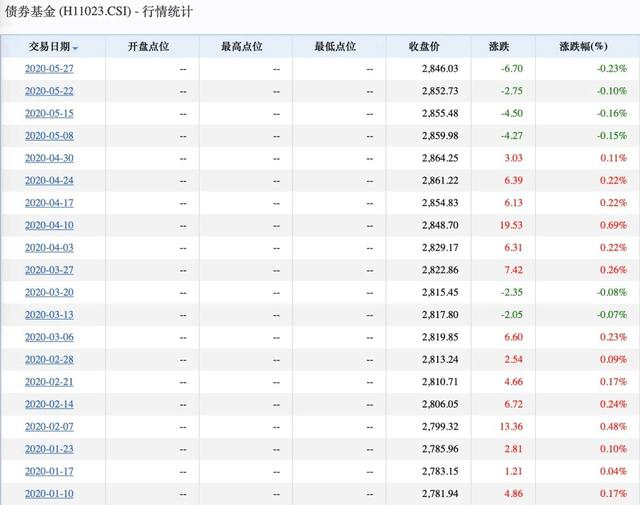The width and height of the screenshot is (640, 505).
Task: Sort by 交易日期 column arrow
Action: [x=75, y=48]
